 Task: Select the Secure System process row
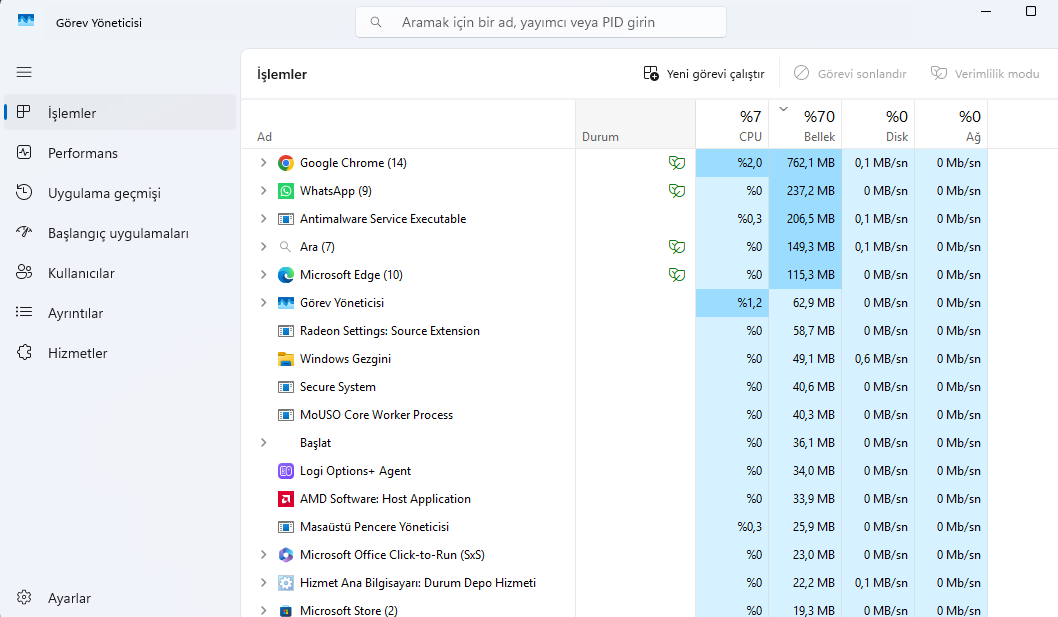click(x=614, y=387)
